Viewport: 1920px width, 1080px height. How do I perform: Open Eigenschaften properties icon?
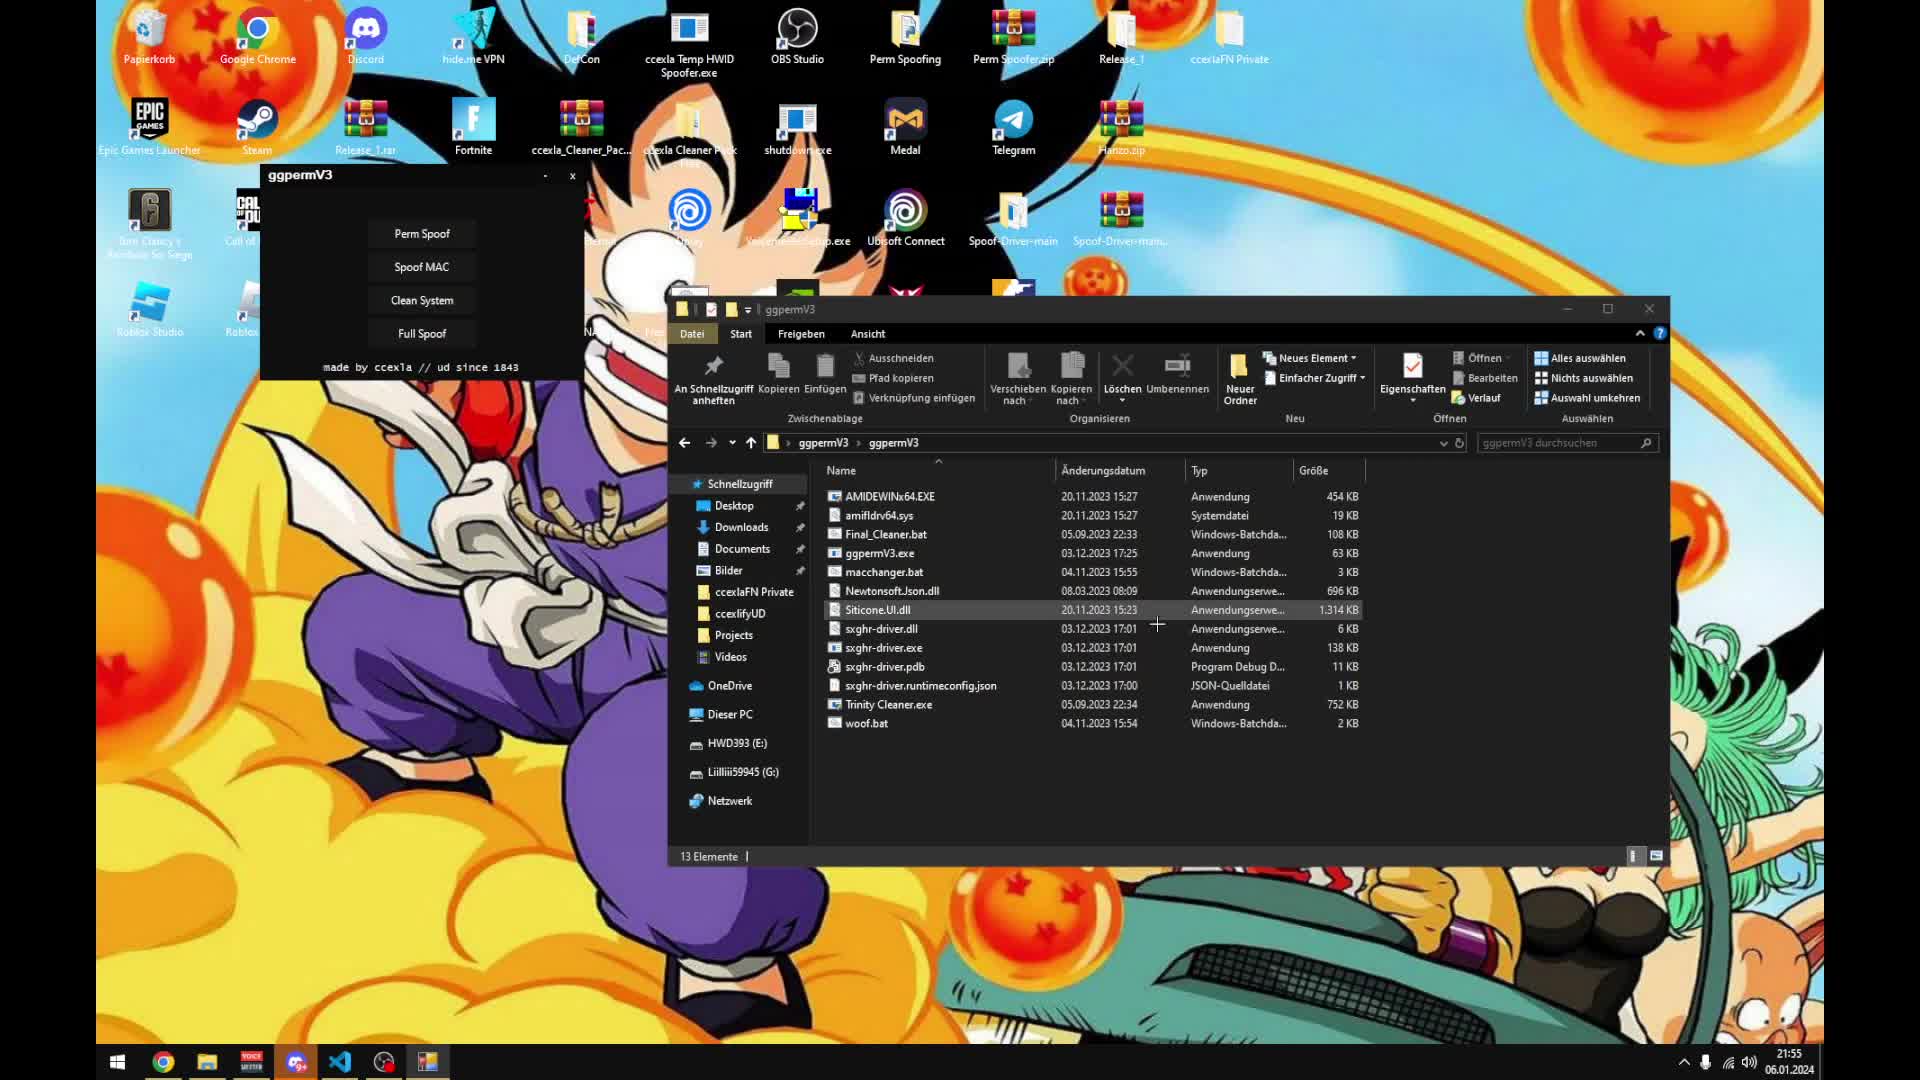pyautogui.click(x=1412, y=367)
